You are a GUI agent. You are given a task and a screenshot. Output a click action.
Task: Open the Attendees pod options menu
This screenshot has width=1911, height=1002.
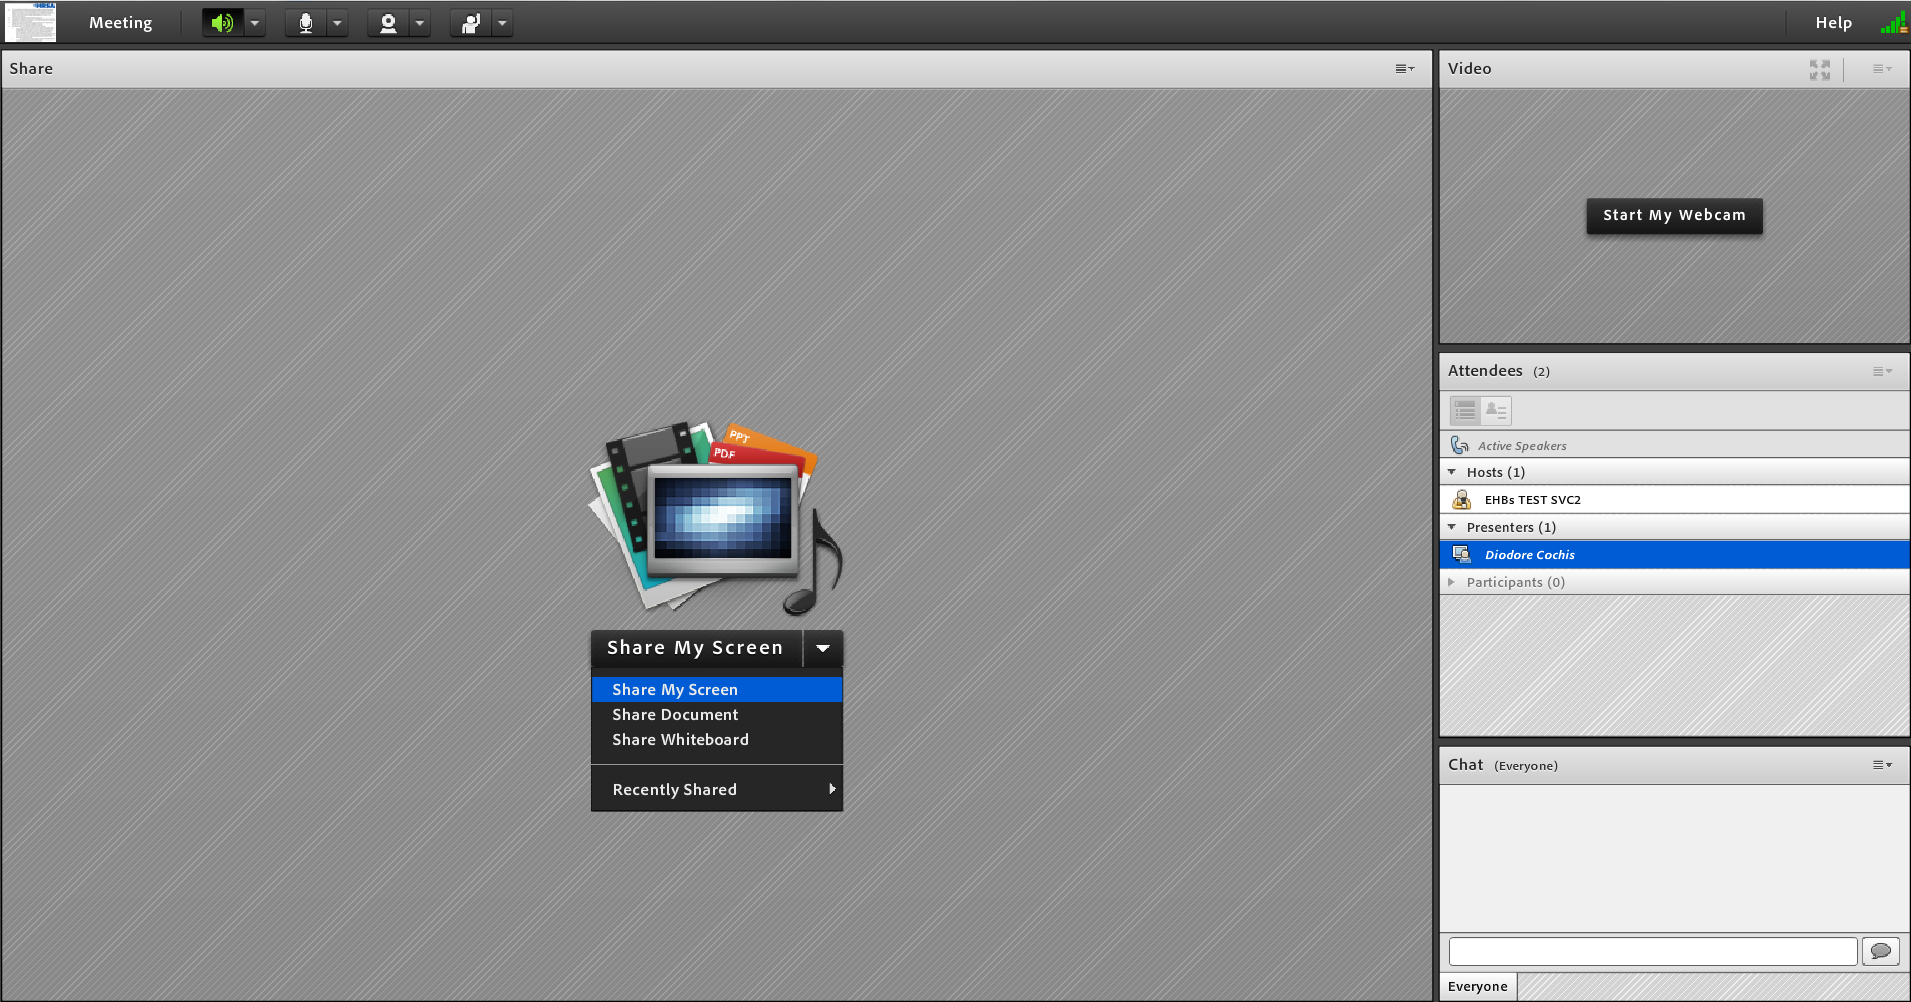1882,371
